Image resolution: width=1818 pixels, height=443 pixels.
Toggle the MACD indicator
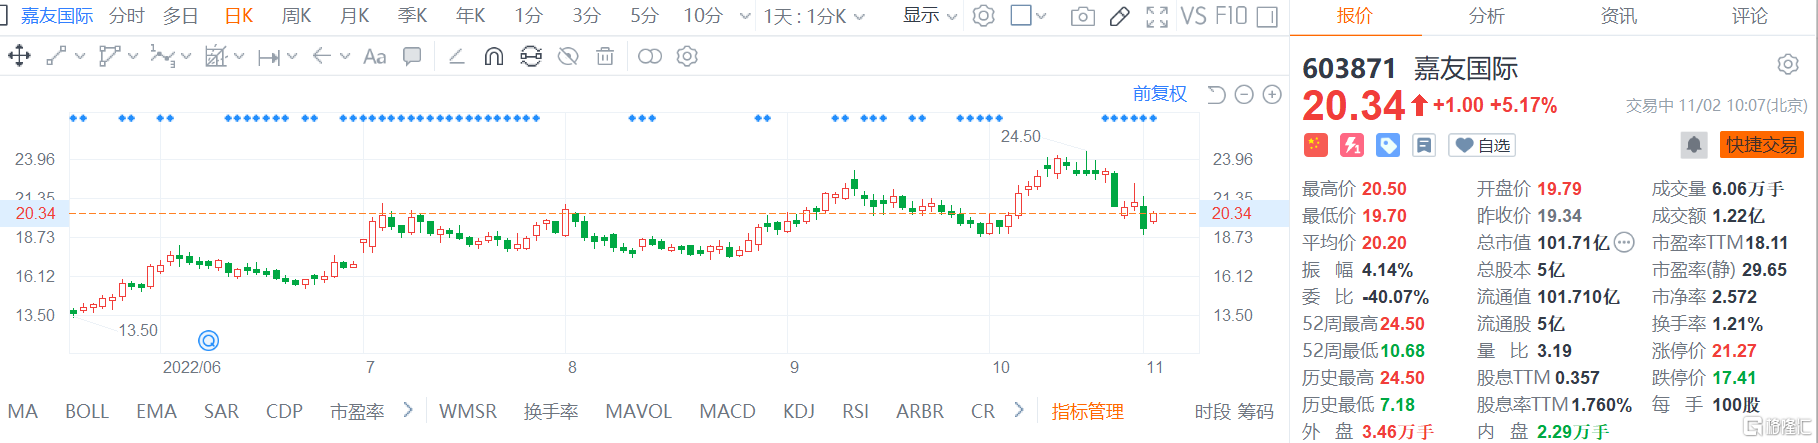click(727, 411)
